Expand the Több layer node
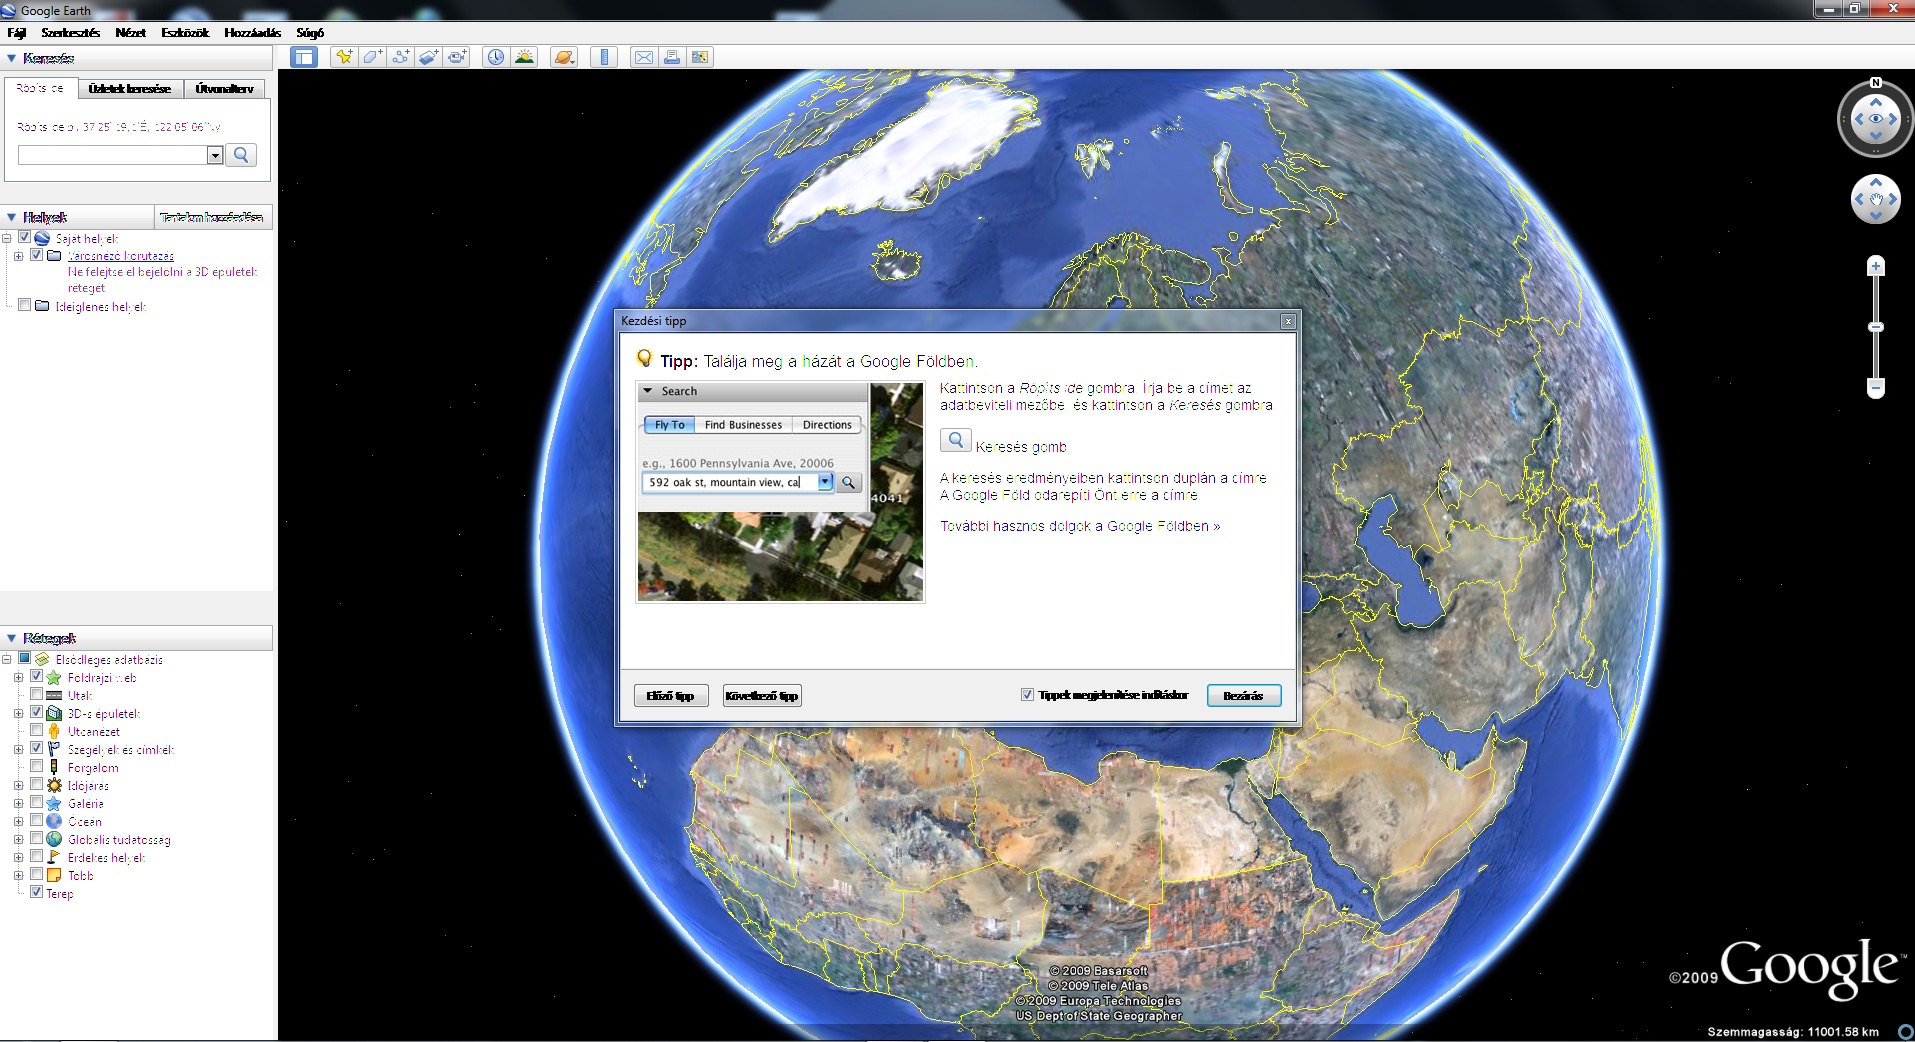The height and width of the screenshot is (1042, 1915). (x=19, y=876)
